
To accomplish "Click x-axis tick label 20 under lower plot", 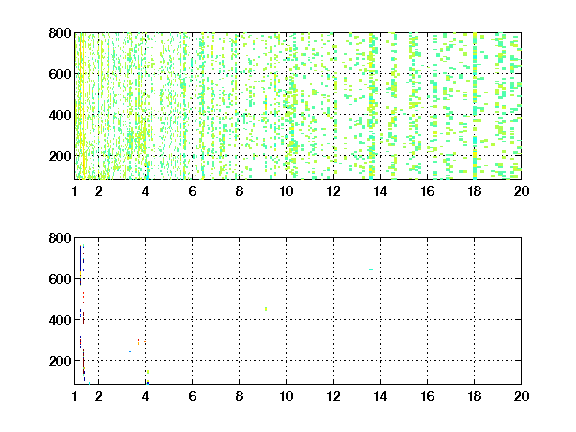I will [x=521, y=396].
